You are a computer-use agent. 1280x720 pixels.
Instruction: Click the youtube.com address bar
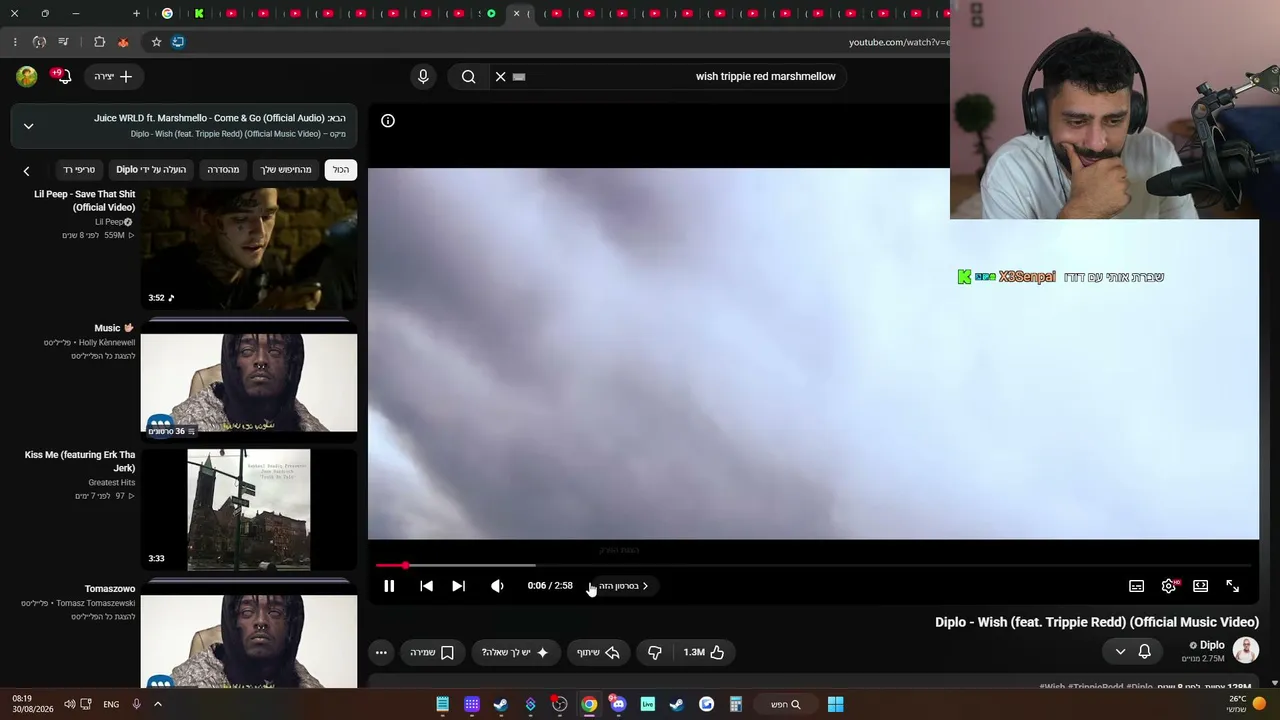coord(560,42)
